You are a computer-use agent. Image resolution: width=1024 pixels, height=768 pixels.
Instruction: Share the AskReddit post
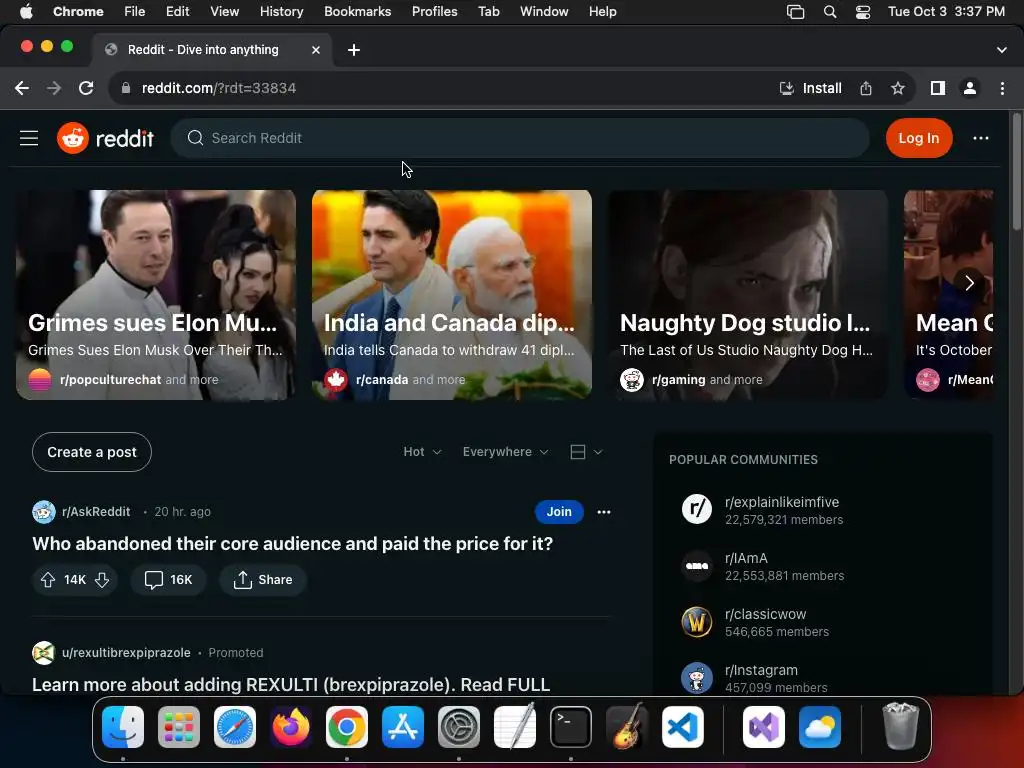263,579
